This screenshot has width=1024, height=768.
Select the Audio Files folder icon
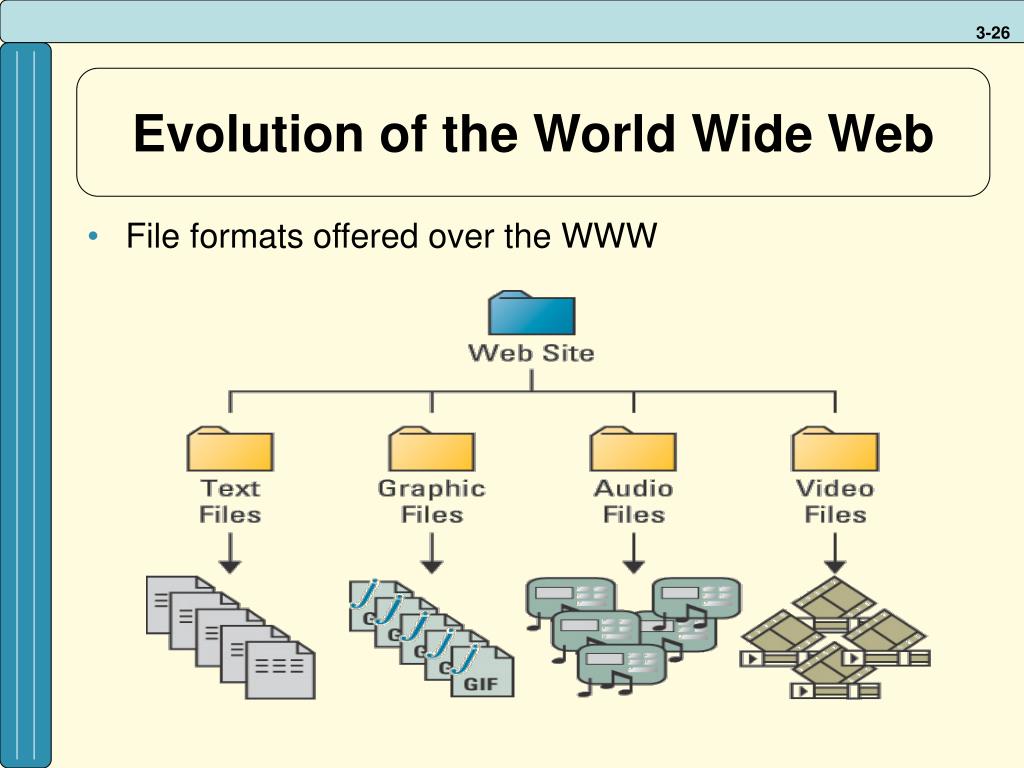coord(633,449)
